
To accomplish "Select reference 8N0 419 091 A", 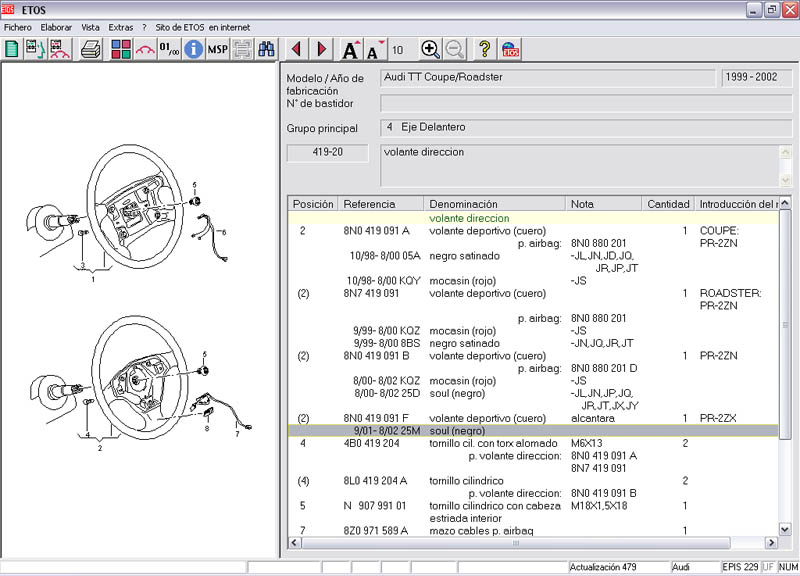I will point(377,231).
